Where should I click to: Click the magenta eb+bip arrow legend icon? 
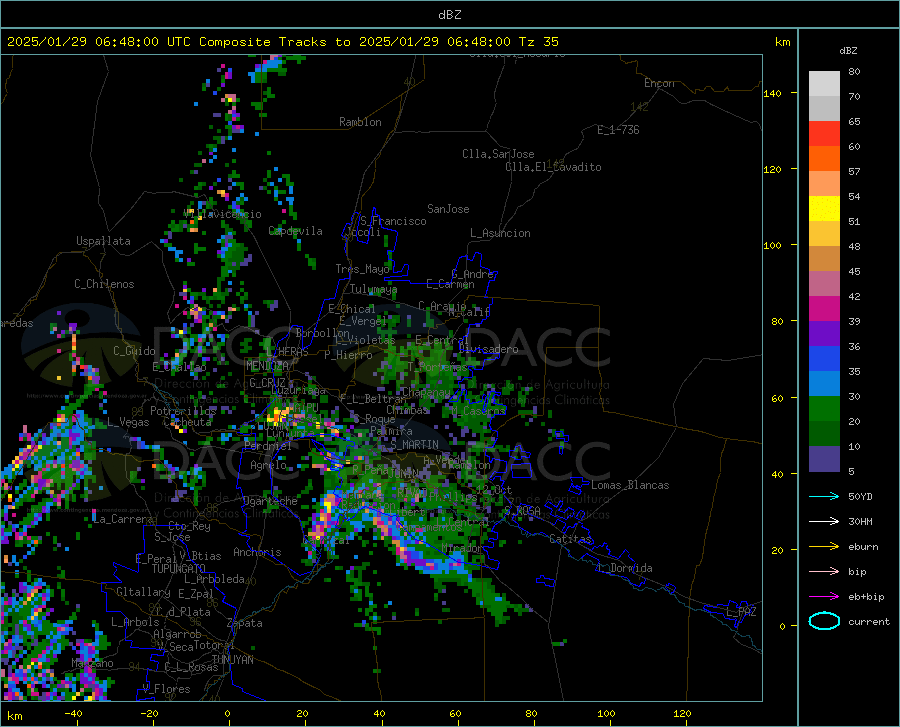pyautogui.click(x=824, y=597)
